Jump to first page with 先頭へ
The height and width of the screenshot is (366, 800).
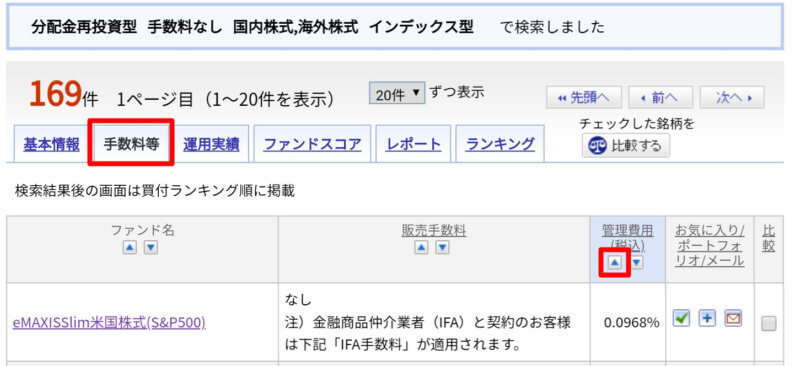tap(584, 97)
